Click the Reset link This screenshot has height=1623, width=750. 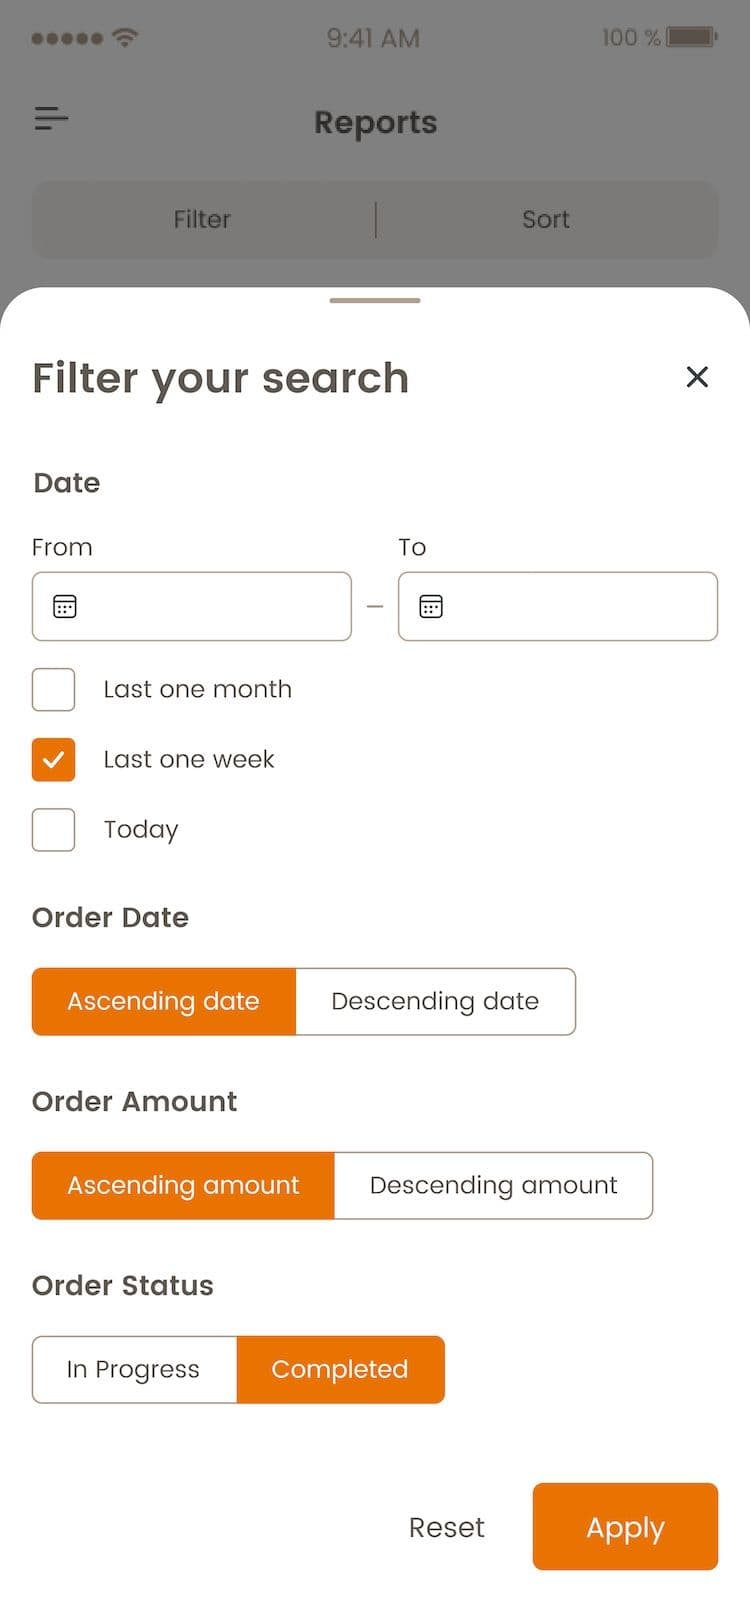446,1527
